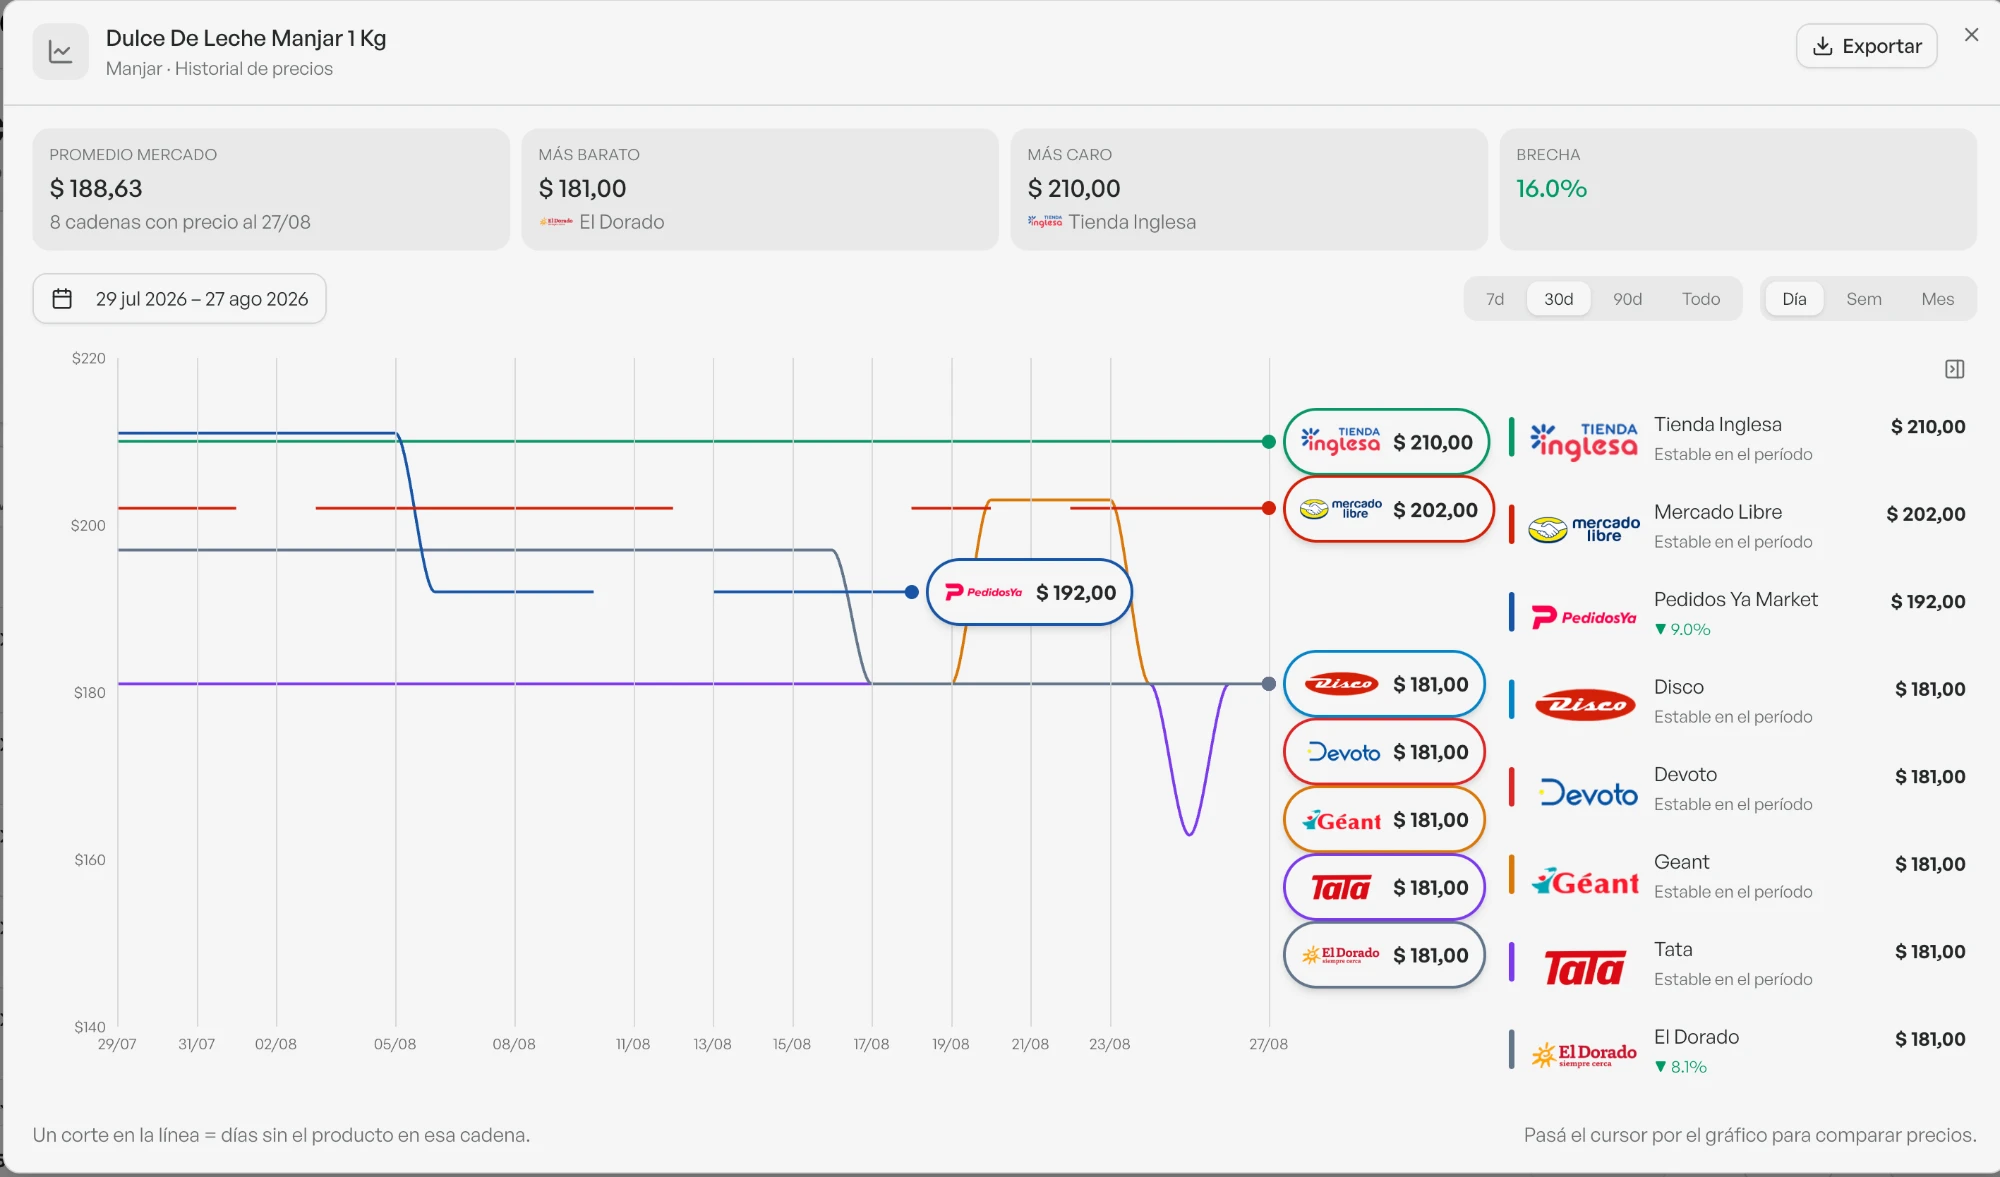Click green color bar beside Tienda Inglesa
Viewport: 2000px width, 1177px height.
(1511, 437)
